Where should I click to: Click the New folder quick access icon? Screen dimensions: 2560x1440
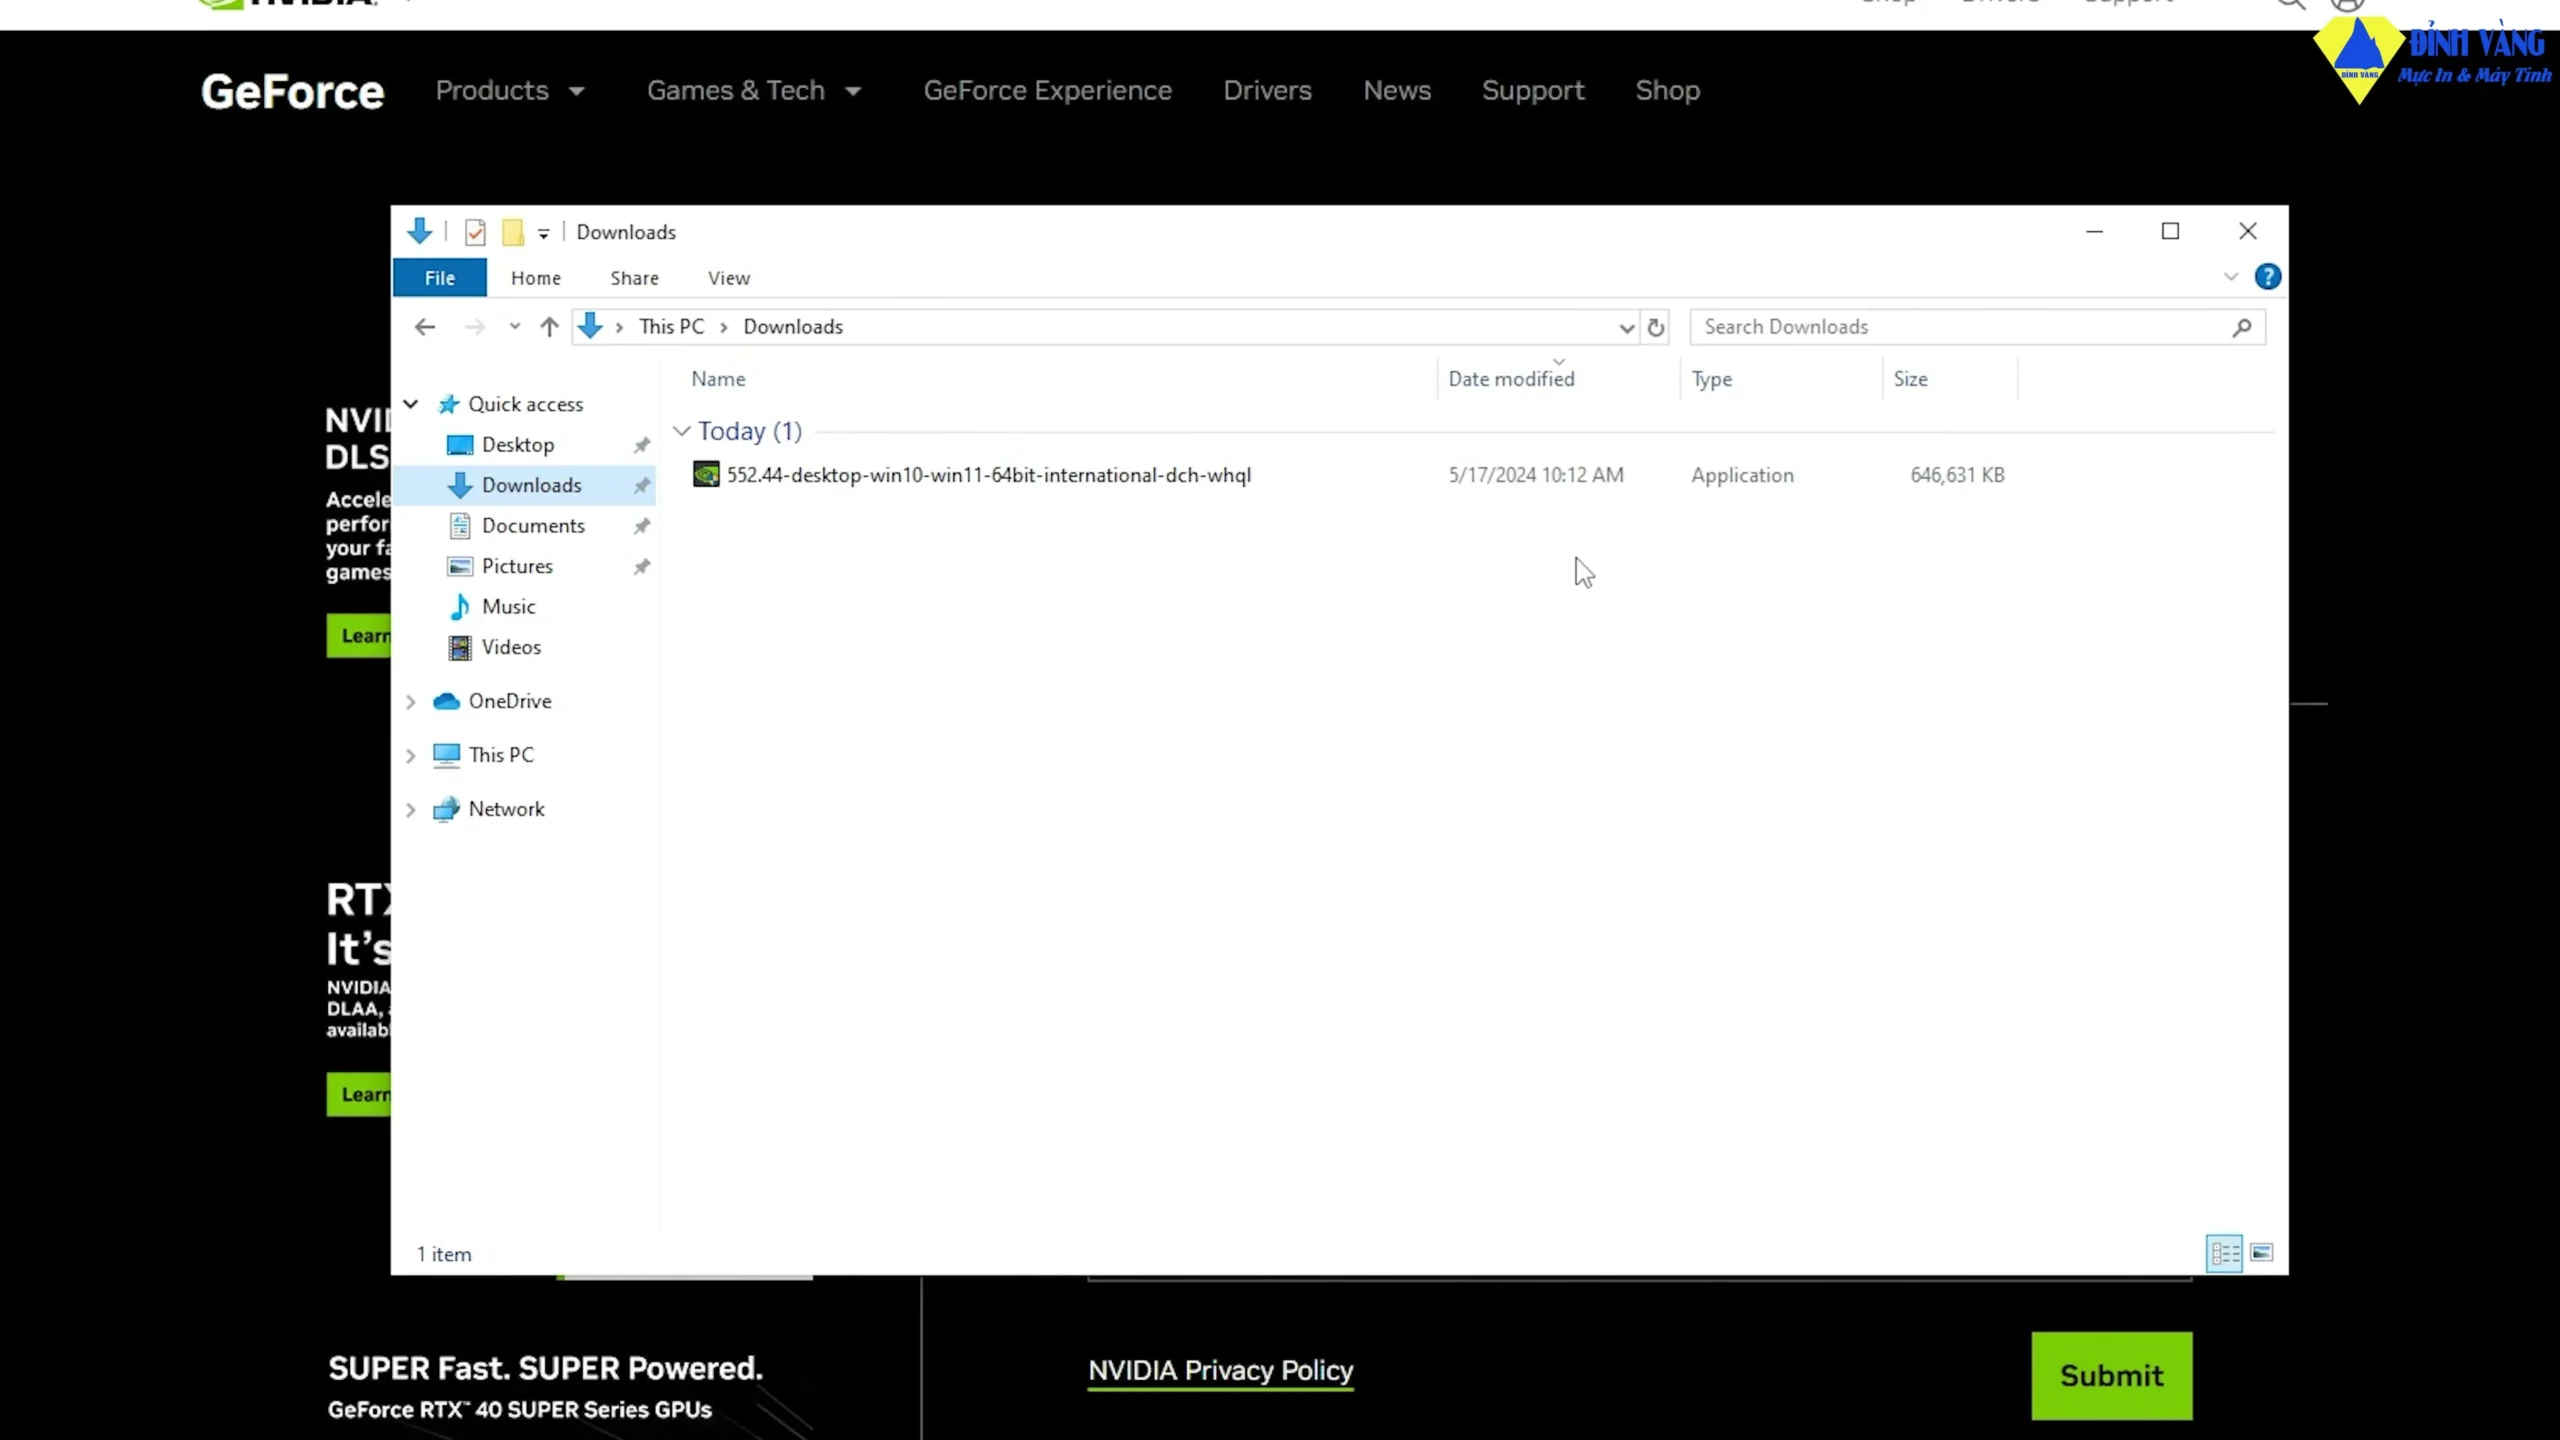point(513,233)
